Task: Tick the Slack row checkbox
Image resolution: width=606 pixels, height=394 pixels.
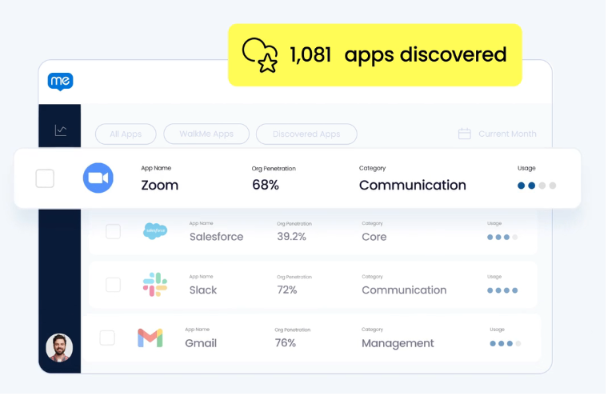Action: point(113,285)
